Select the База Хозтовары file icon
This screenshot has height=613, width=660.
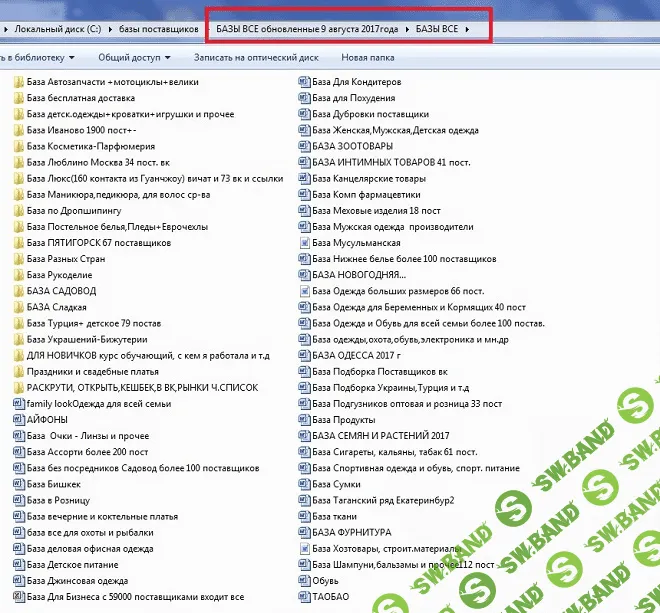pyautogui.click(x=304, y=549)
